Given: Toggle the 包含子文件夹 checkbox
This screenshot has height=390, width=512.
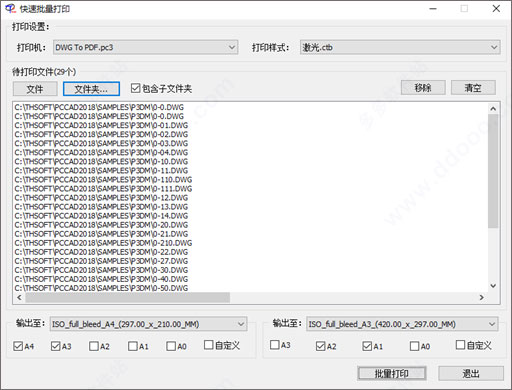Looking at the screenshot, I should 161,89.
